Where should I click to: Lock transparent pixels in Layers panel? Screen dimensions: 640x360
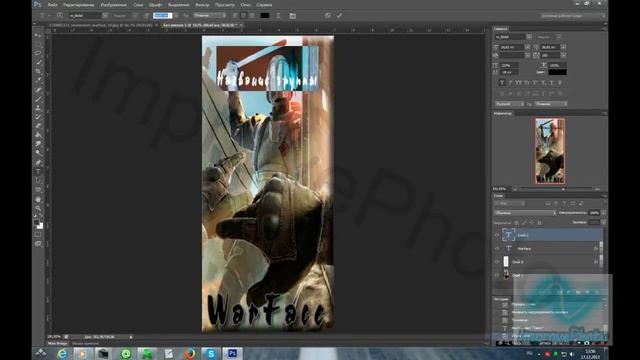click(x=517, y=223)
